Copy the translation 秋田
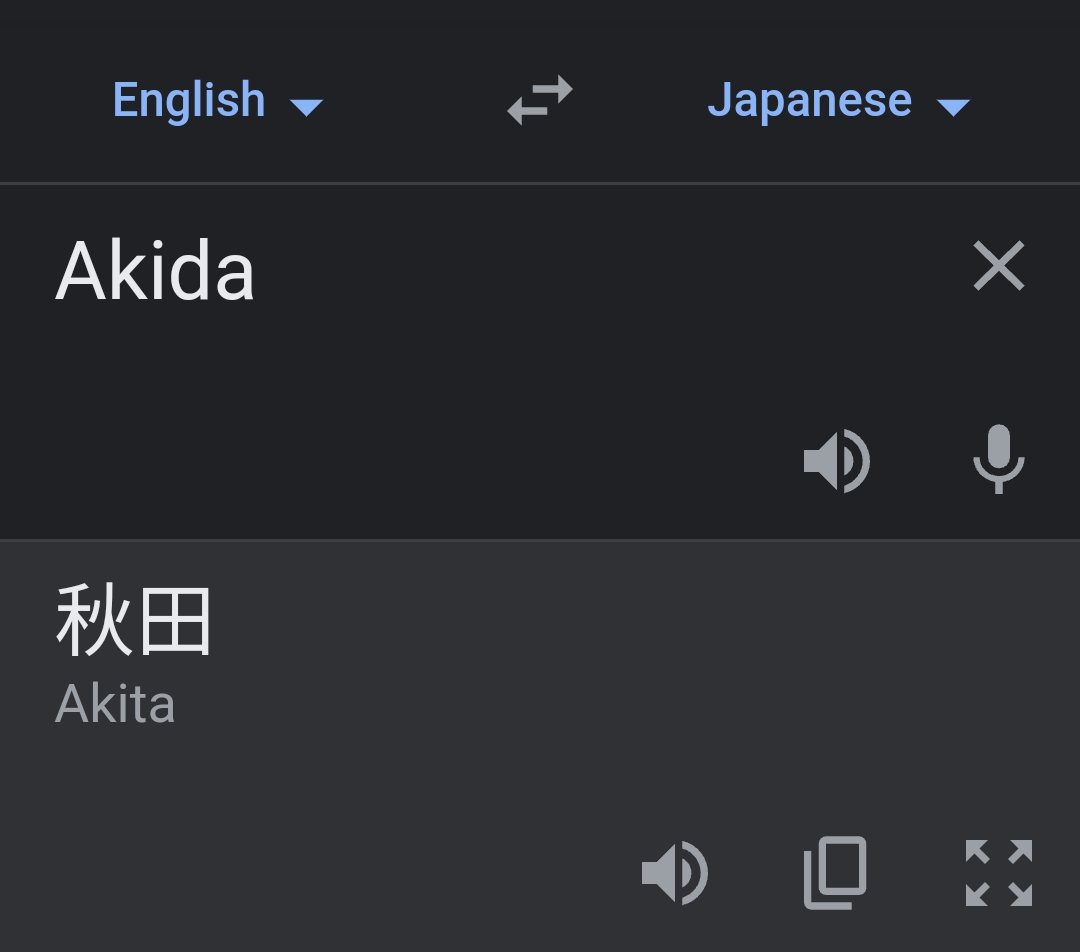Viewport: 1080px width, 952px height. pos(835,873)
